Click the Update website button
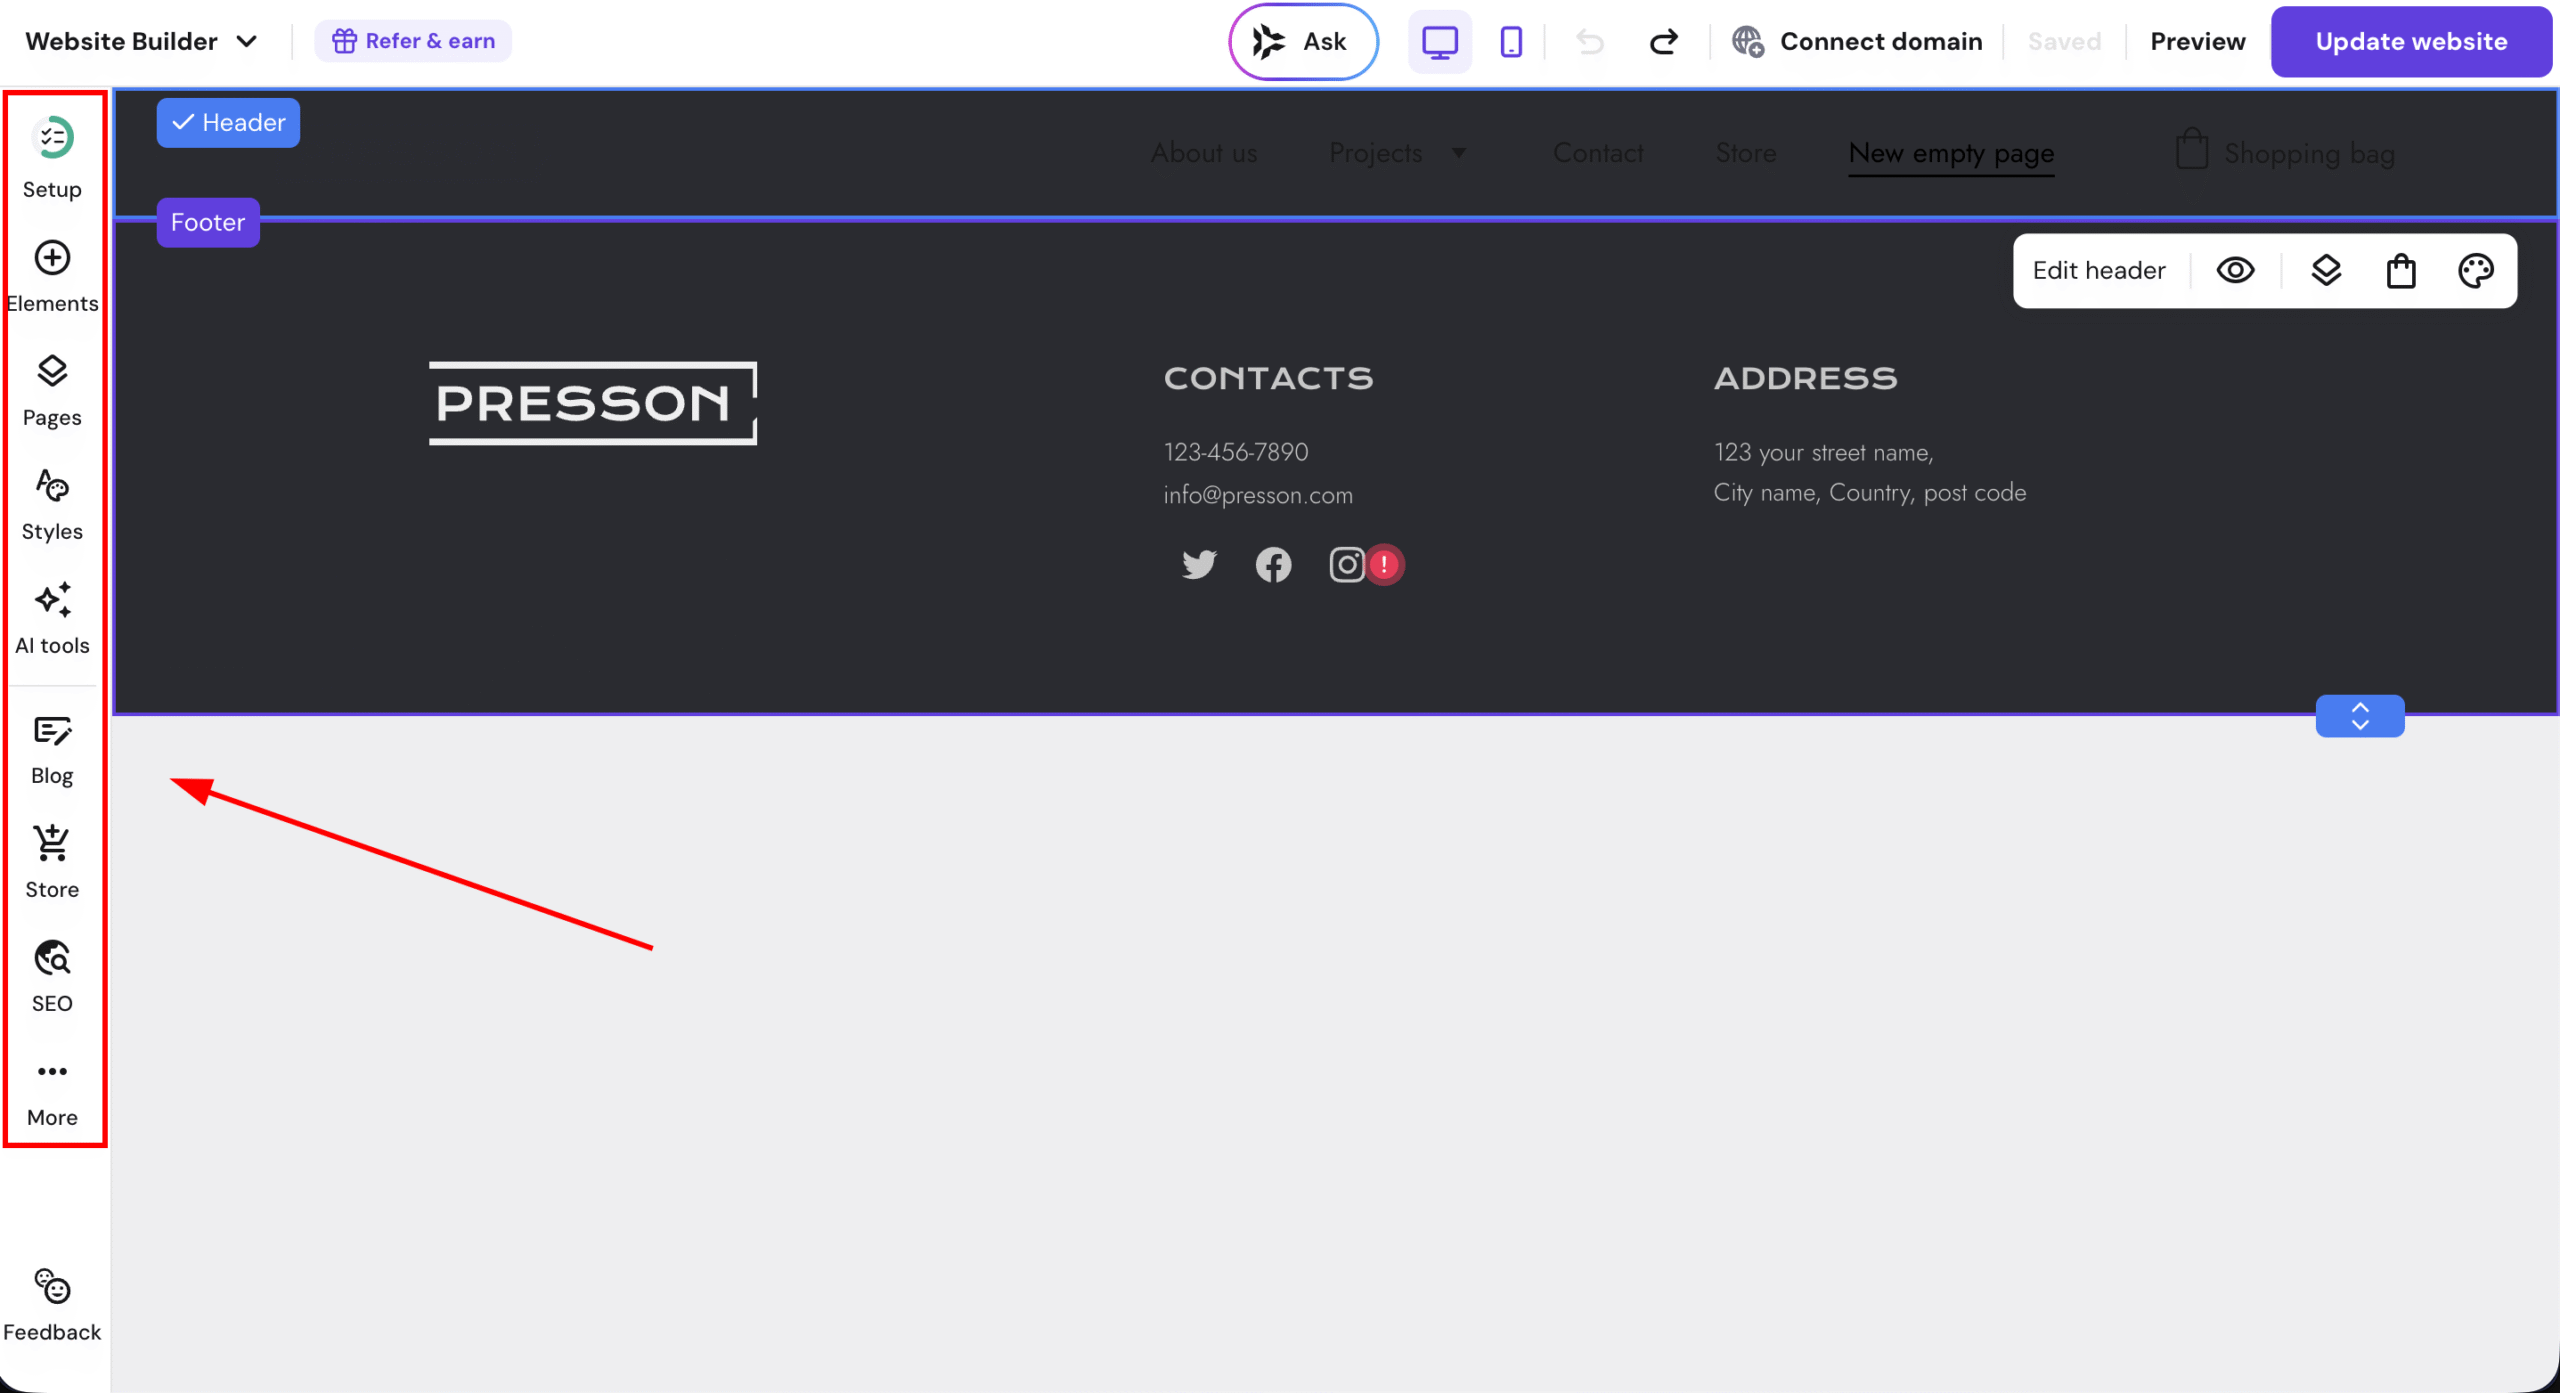The height and width of the screenshot is (1393, 2560). [x=2410, y=42]
